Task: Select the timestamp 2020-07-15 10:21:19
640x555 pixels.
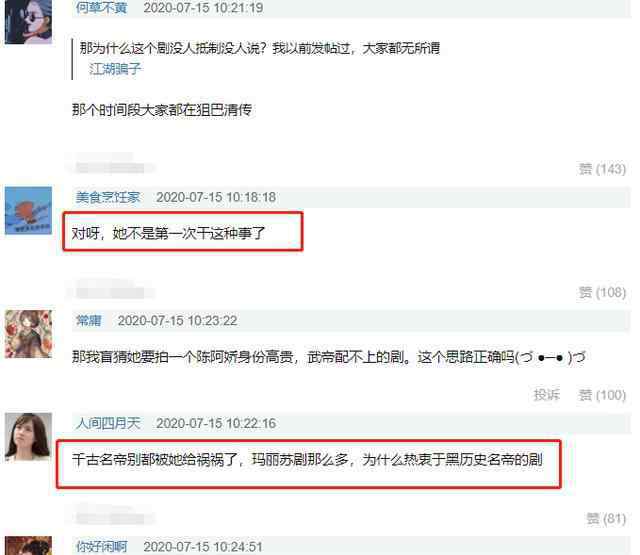Action: [x=203, y=8]
